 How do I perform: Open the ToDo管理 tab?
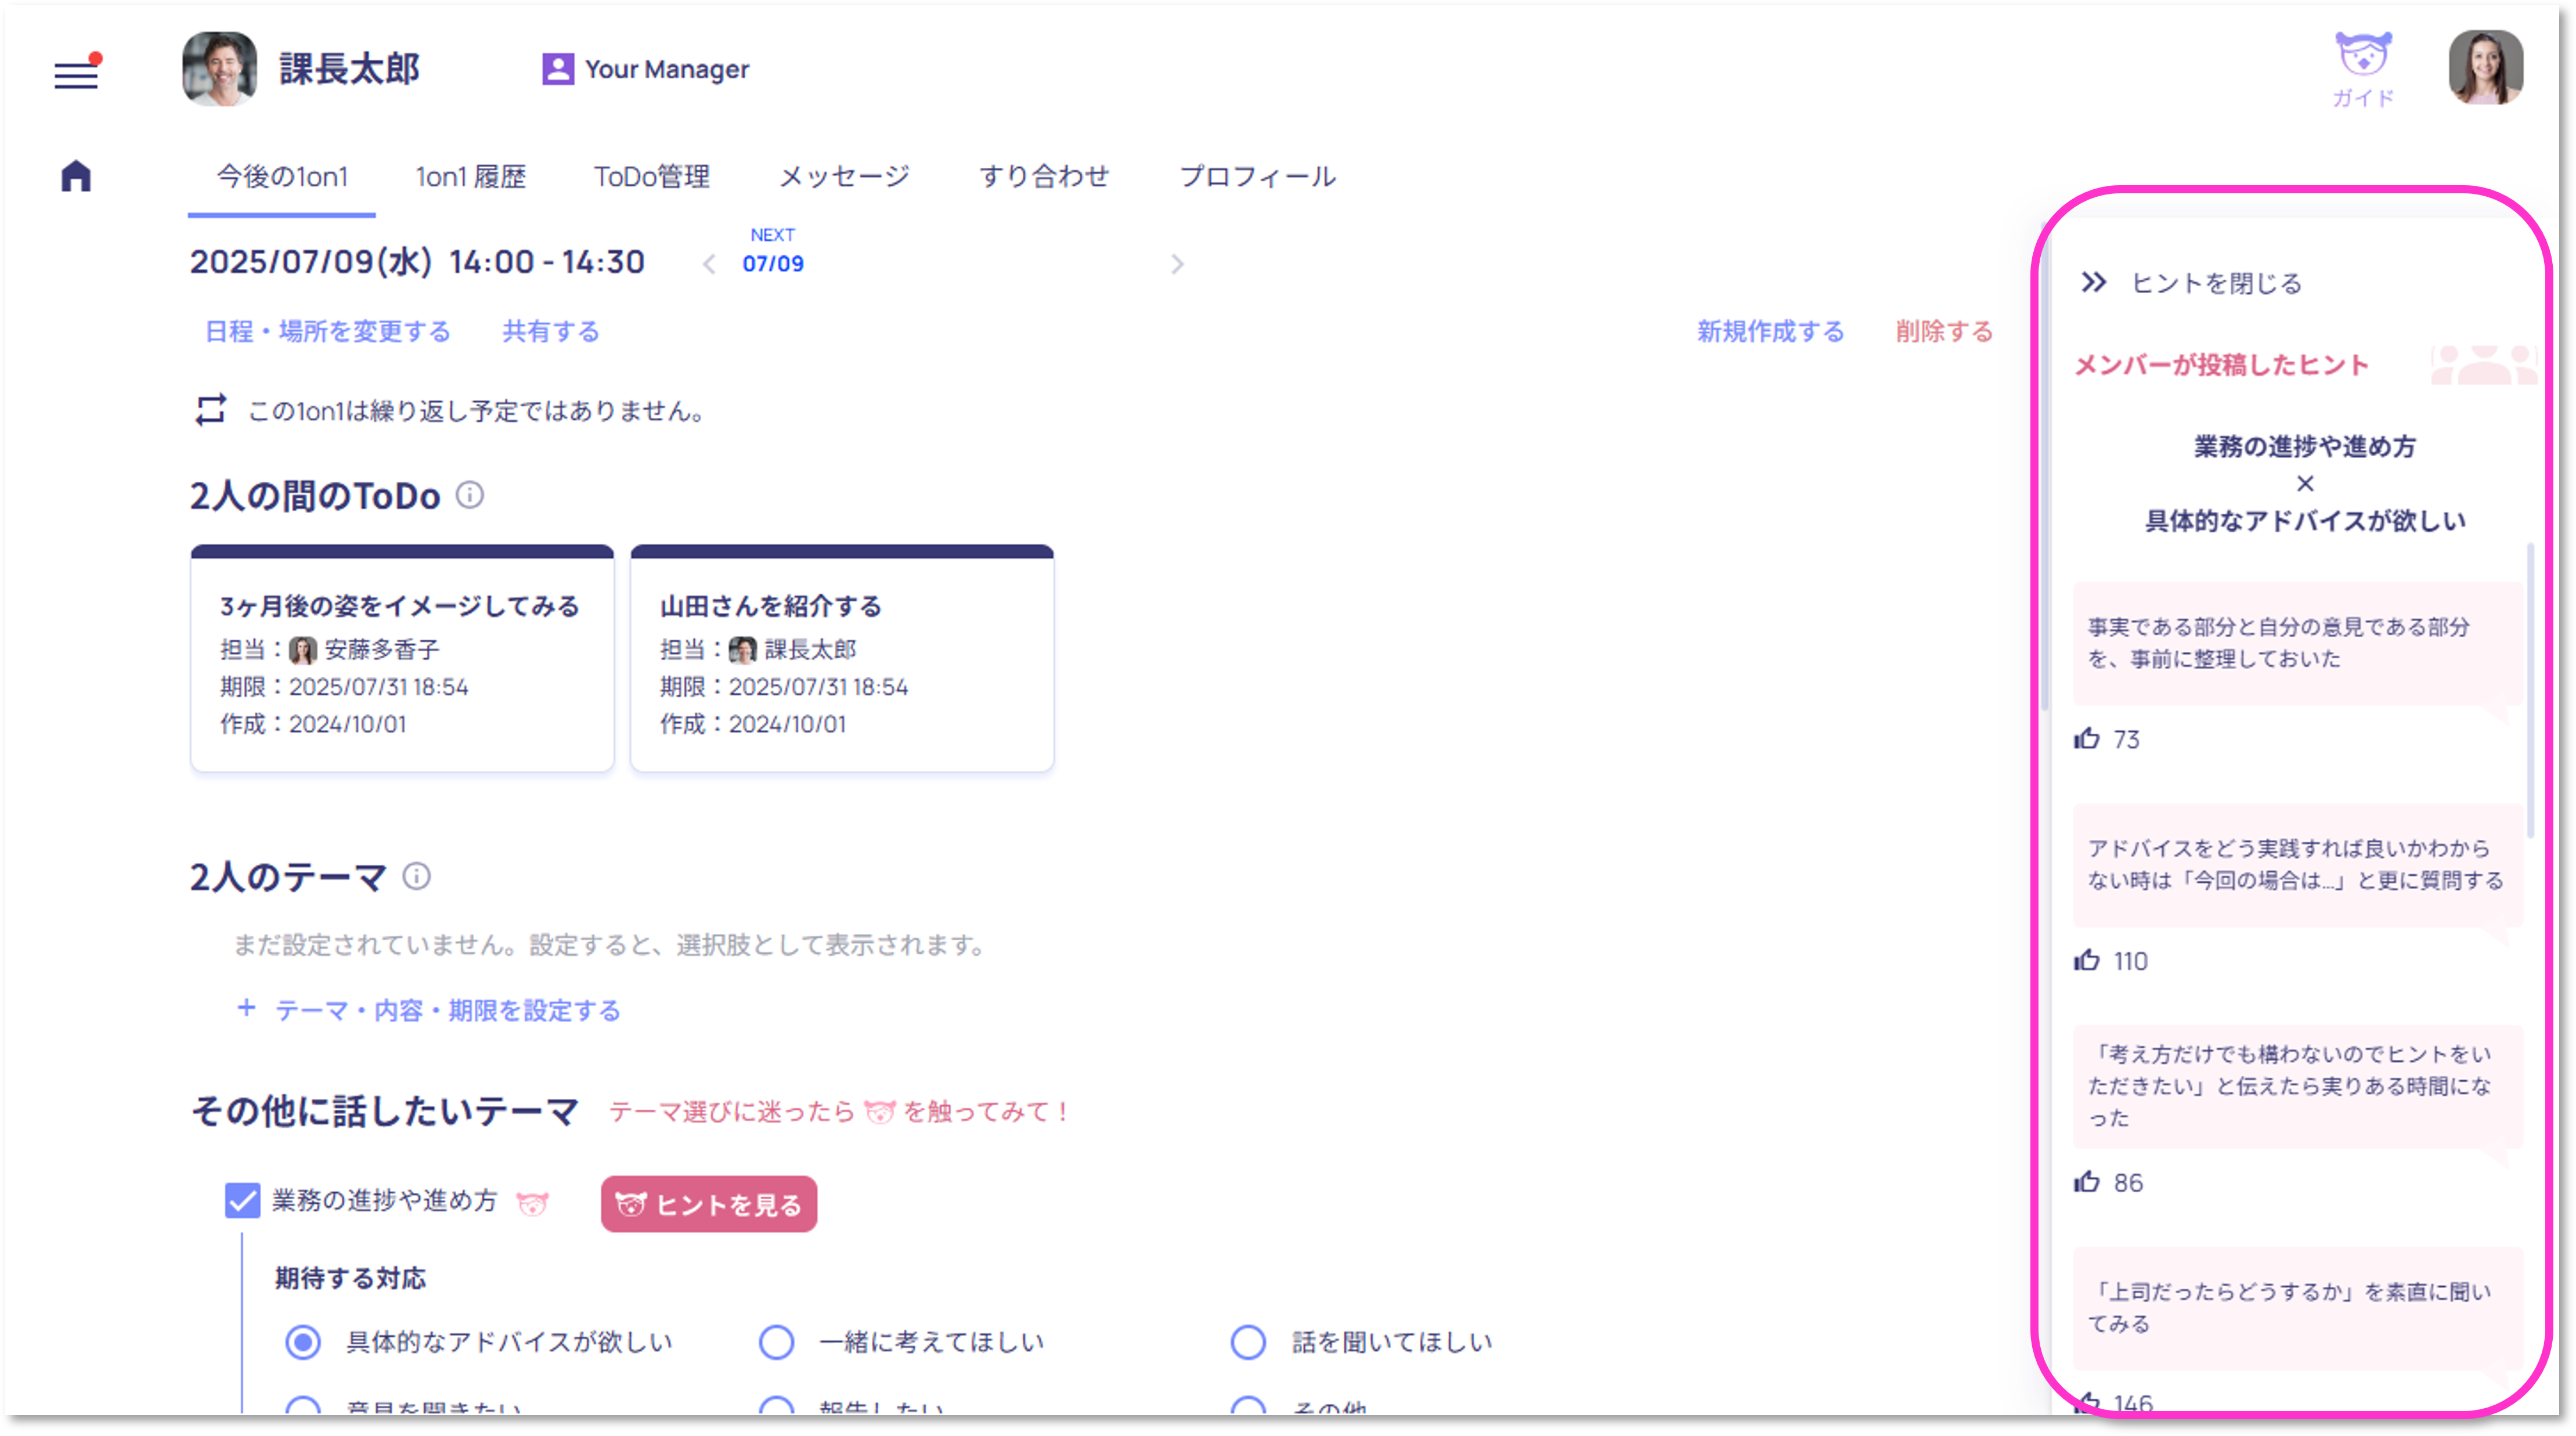[x=652, y=177]
